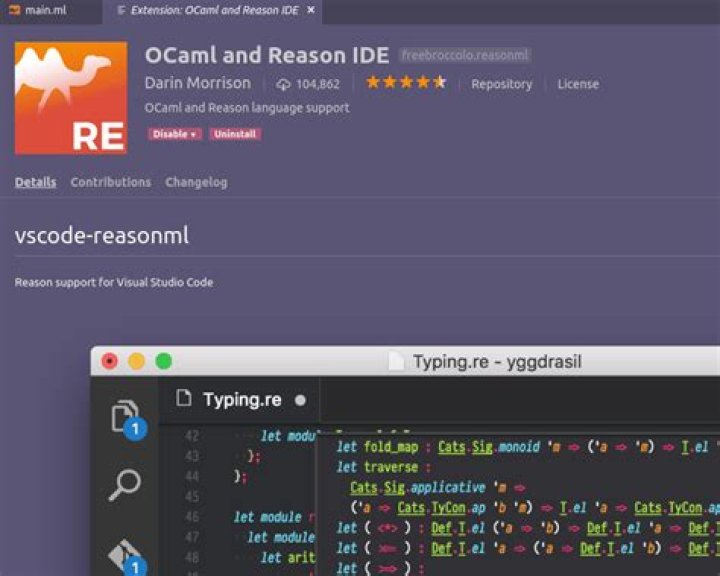Open the Disable dropdown button
Image resolution: width=720 pixels, height=576 pixels.
click(x=174, y=134)
